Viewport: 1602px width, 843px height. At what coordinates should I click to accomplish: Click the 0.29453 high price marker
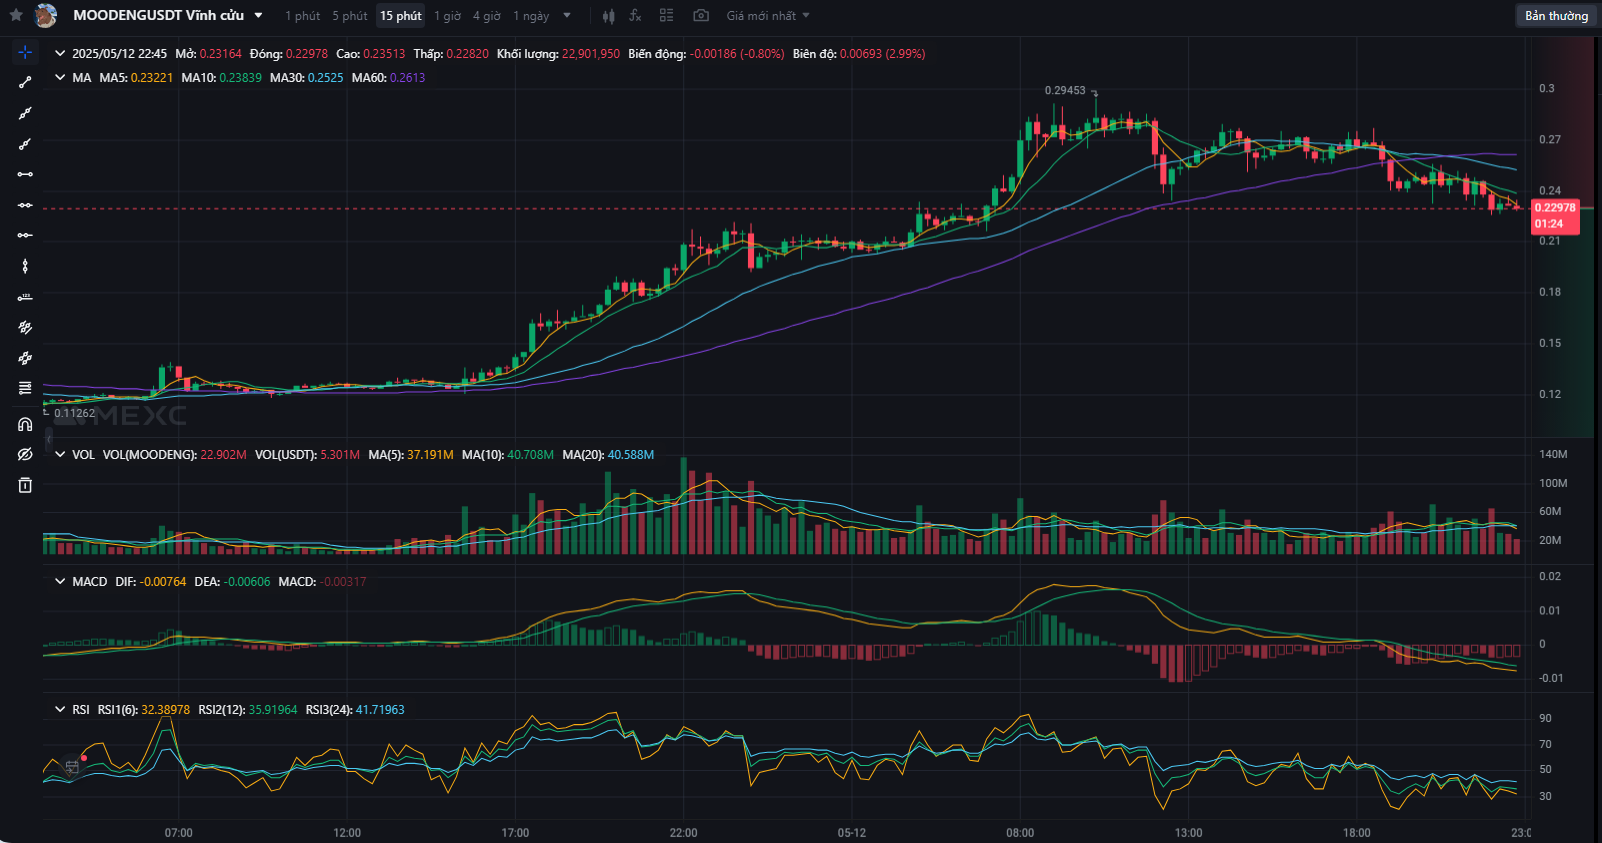tap(1065, 90)
